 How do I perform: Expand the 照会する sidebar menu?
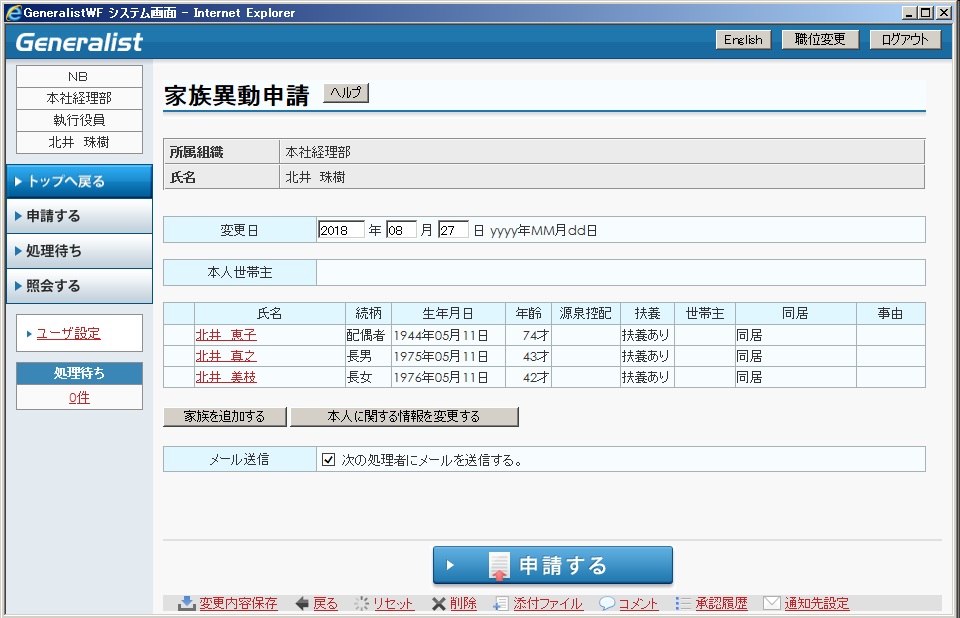[x=78, y=286]
